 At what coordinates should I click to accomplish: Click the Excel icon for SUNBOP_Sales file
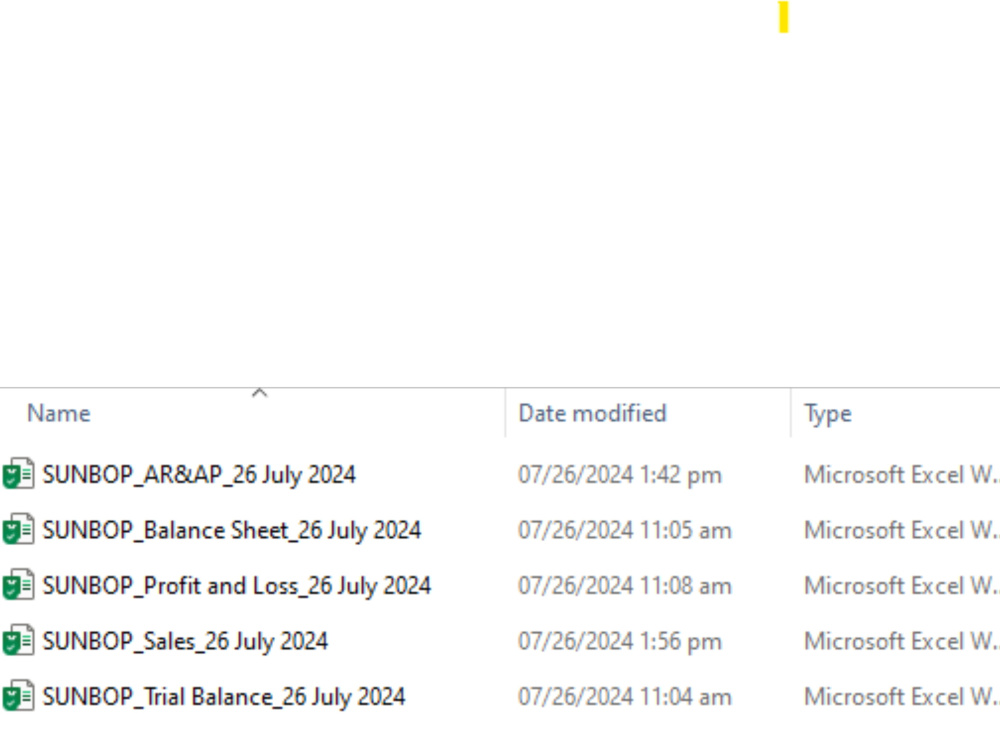click(18, 640)
